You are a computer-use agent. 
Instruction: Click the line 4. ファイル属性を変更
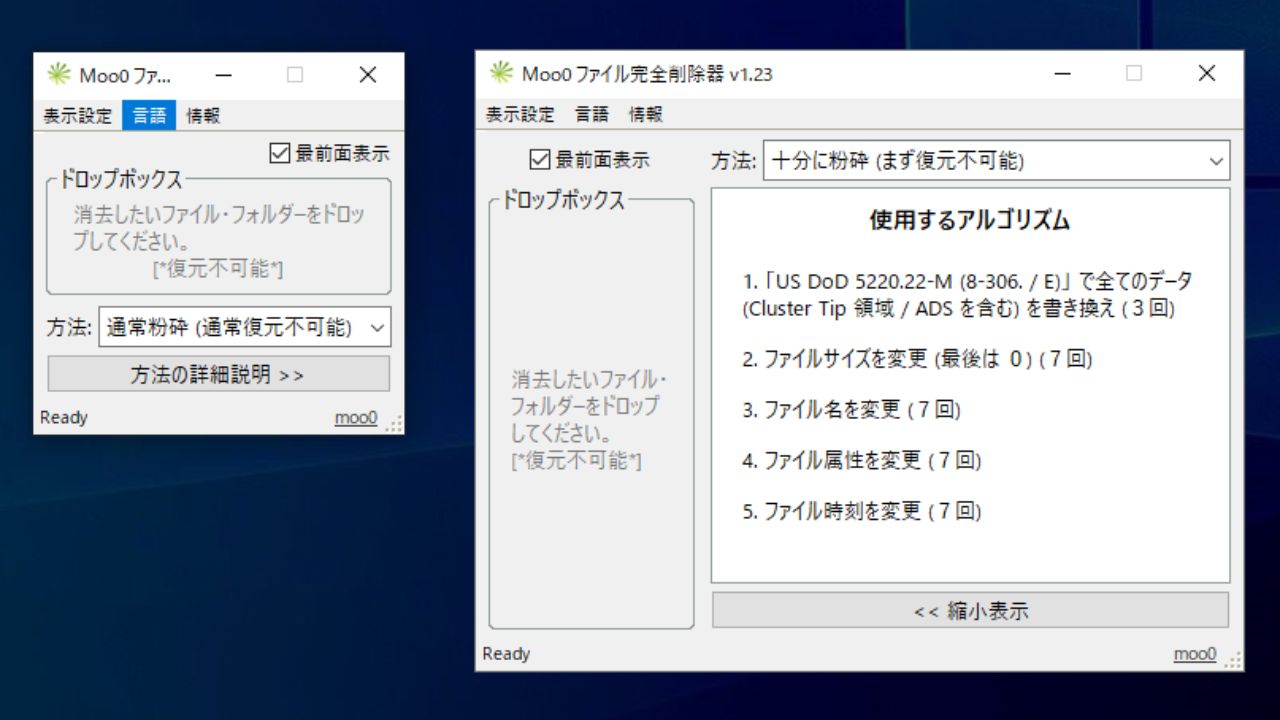(862, 461)
